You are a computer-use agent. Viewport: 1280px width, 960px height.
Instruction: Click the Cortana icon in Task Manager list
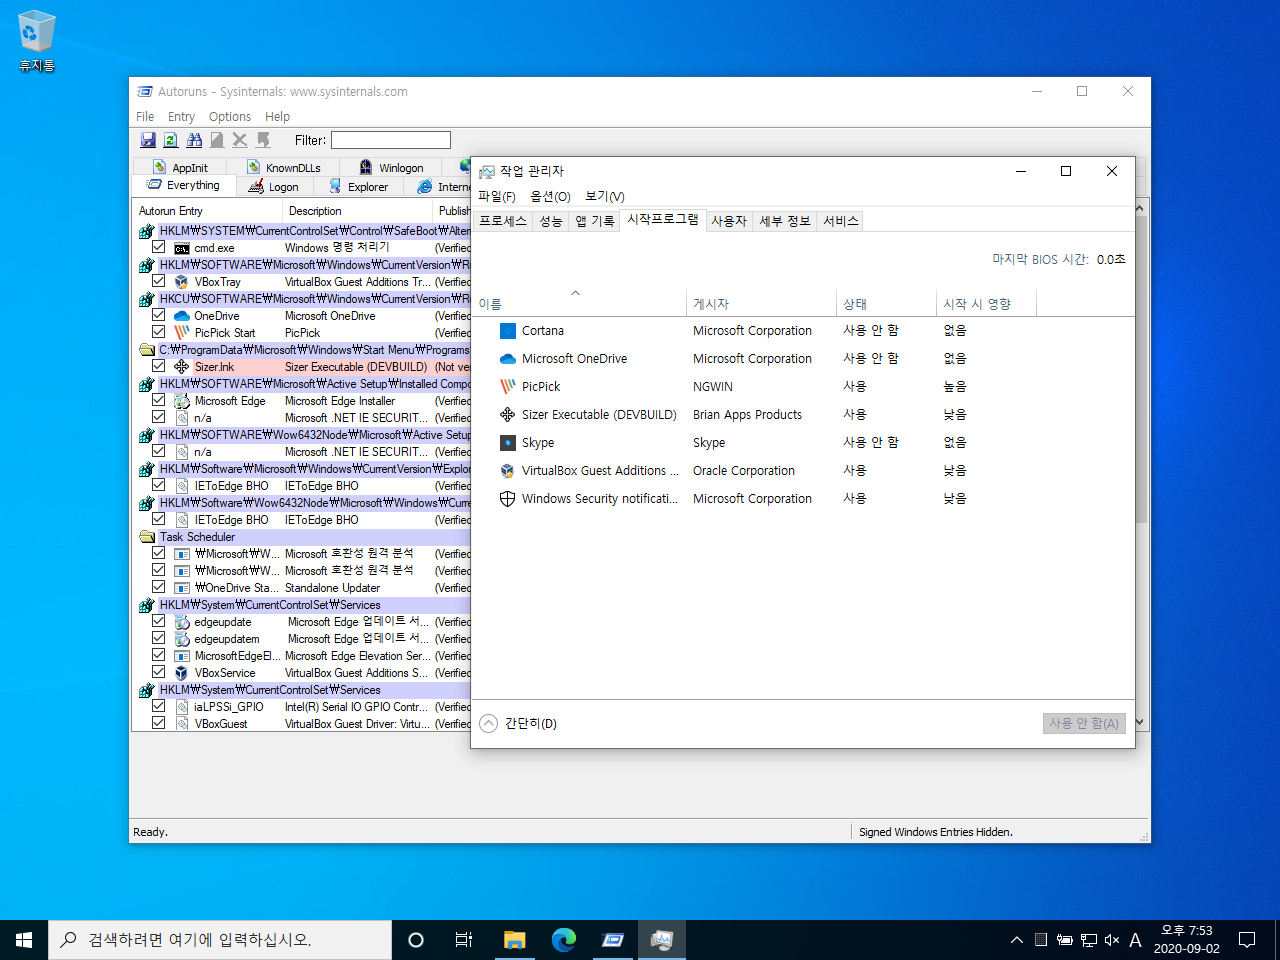[x=508, y=331]
